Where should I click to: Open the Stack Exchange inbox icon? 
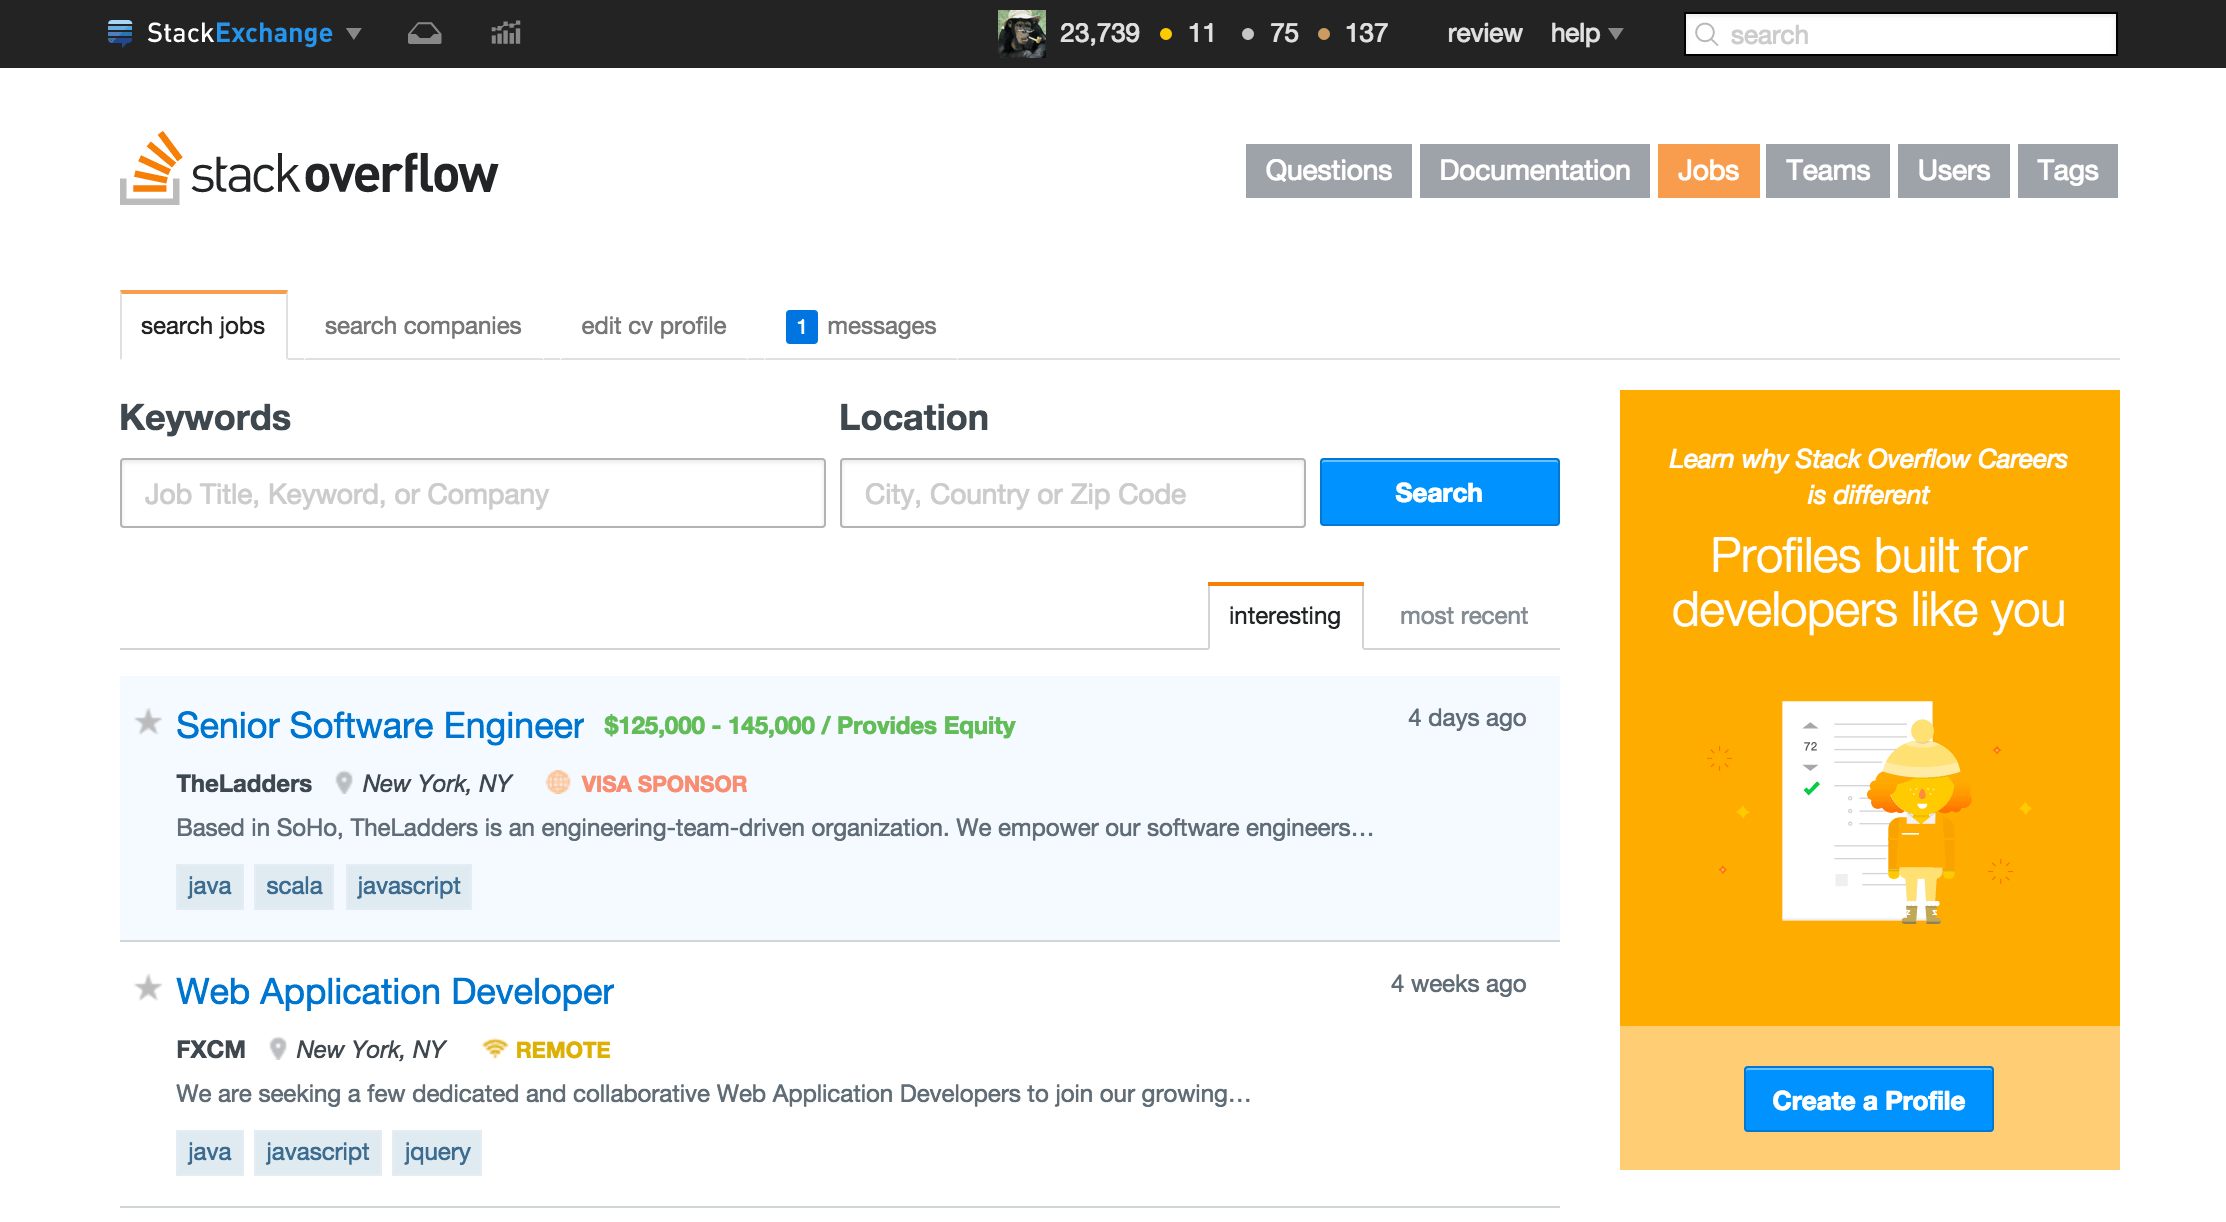(x=424, y=32)
